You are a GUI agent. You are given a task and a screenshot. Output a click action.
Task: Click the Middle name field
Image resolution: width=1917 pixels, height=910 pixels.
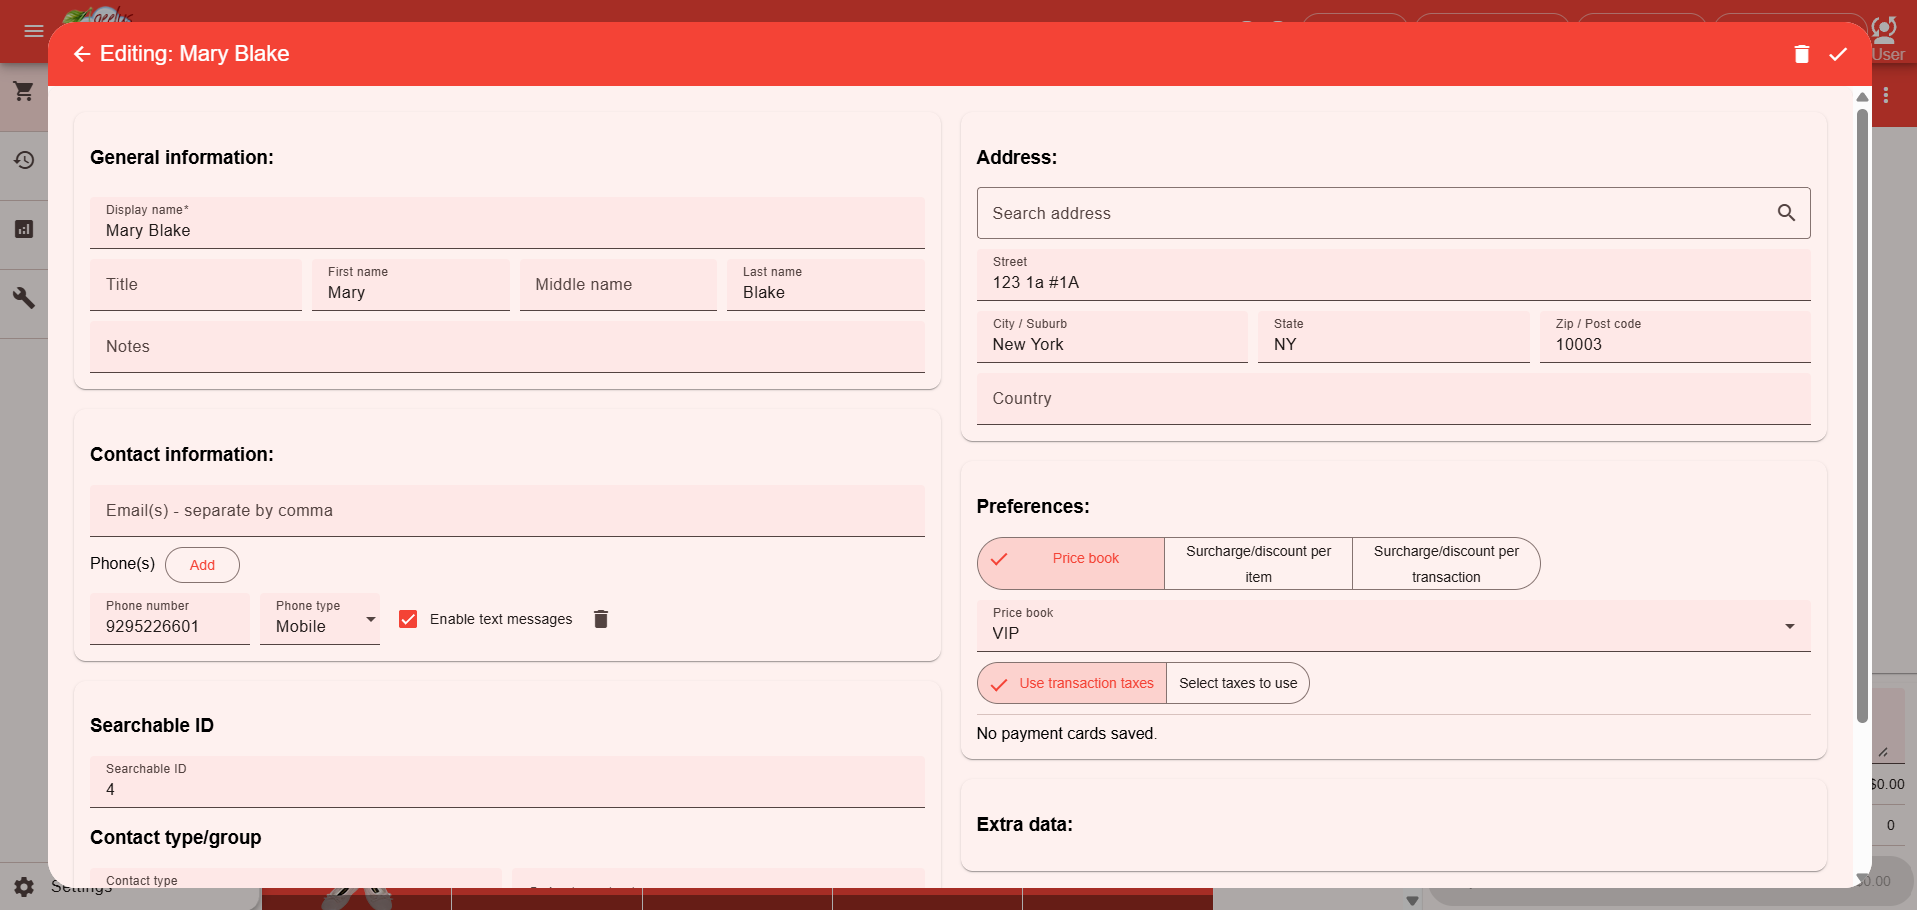pos(618,285)
